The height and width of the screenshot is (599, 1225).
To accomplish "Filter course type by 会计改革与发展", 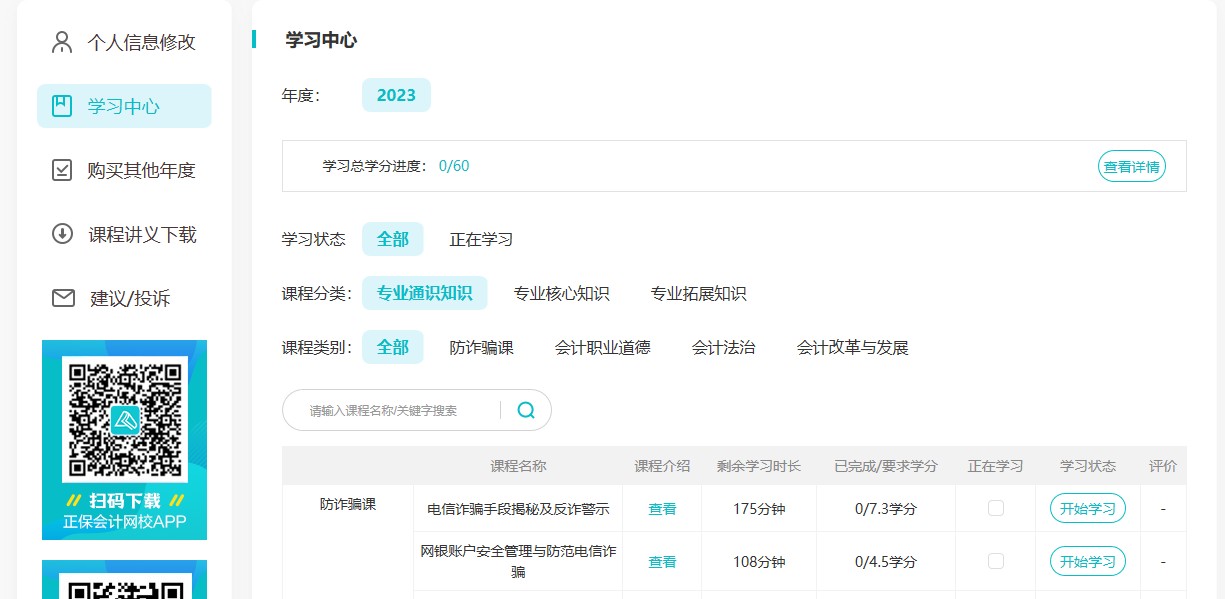I will [x=852, y=347].
